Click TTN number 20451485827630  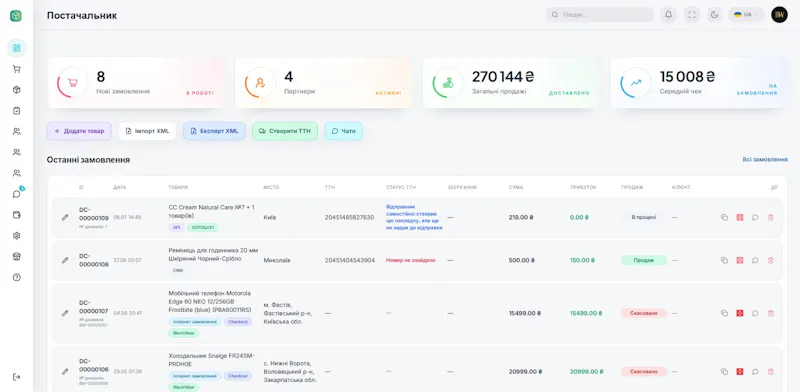click(349, 217)
